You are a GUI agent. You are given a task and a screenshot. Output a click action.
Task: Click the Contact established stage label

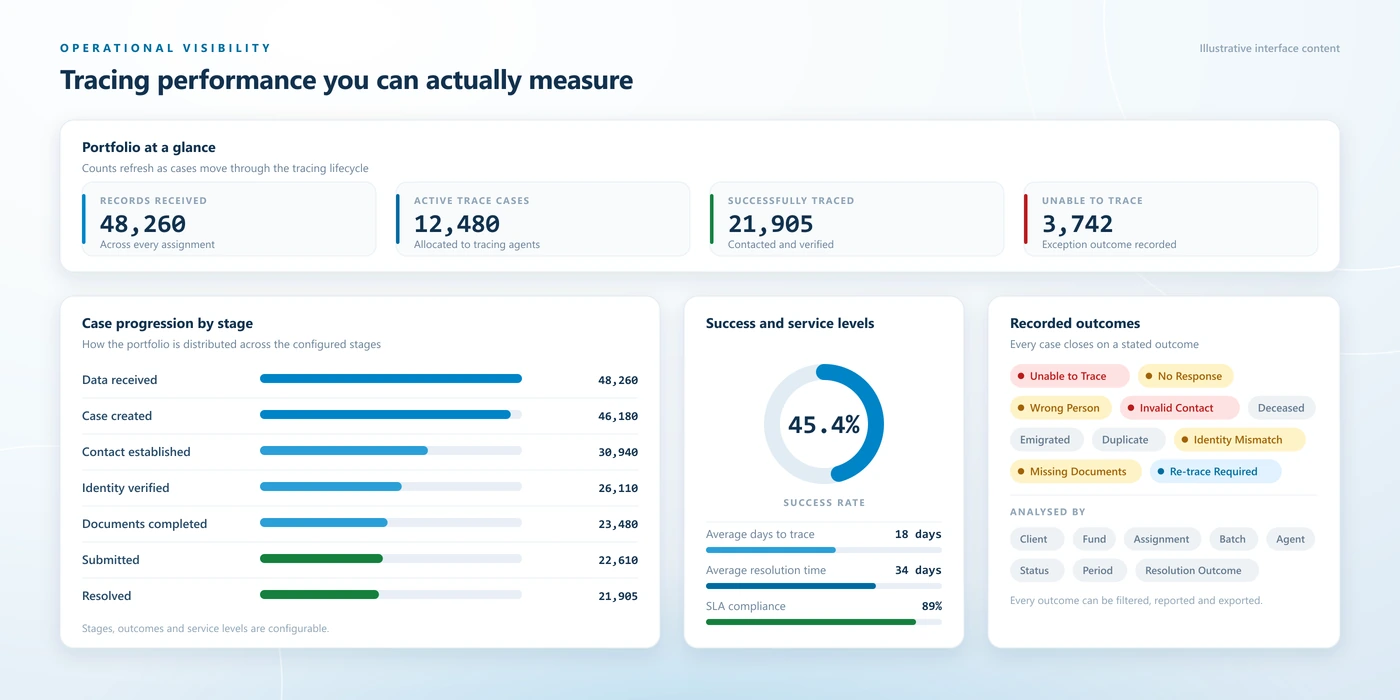136,452
